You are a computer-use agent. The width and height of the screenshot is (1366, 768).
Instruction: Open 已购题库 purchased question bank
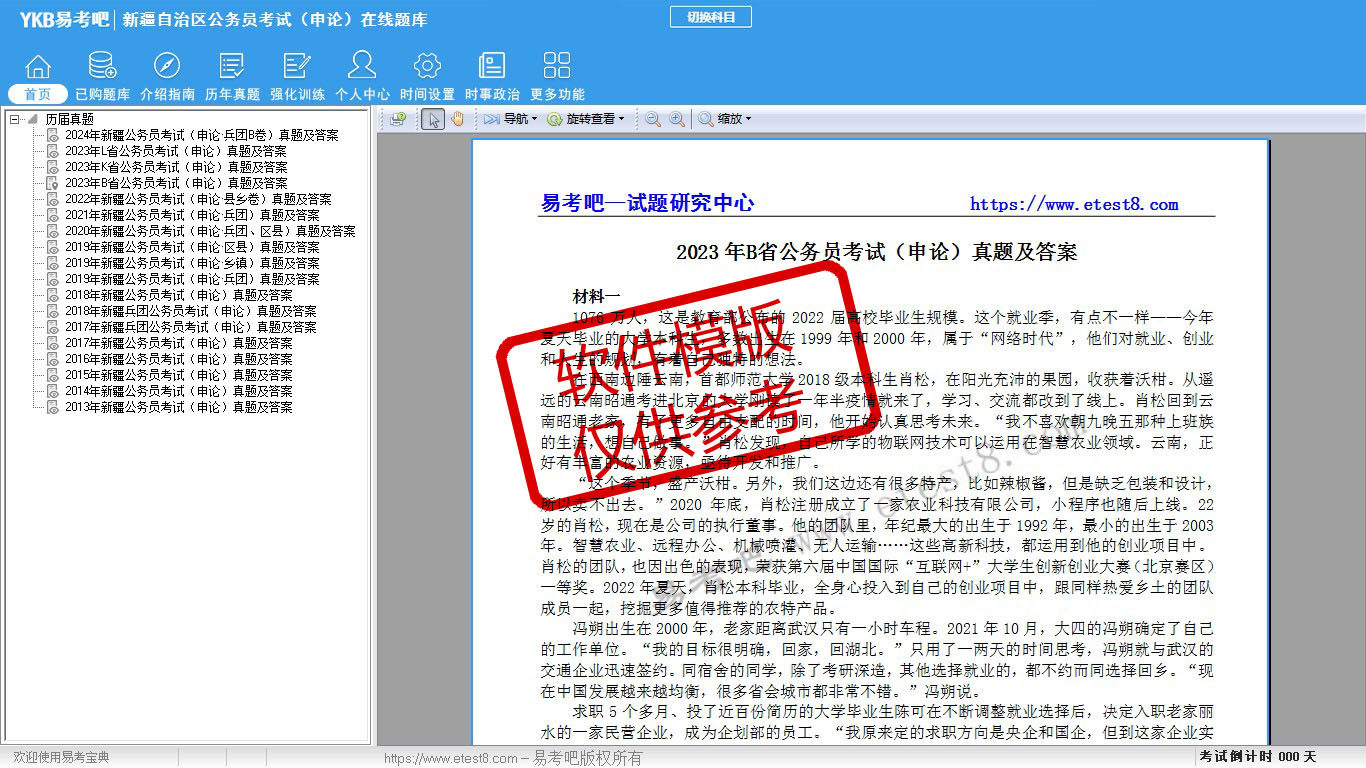point(102,77)
